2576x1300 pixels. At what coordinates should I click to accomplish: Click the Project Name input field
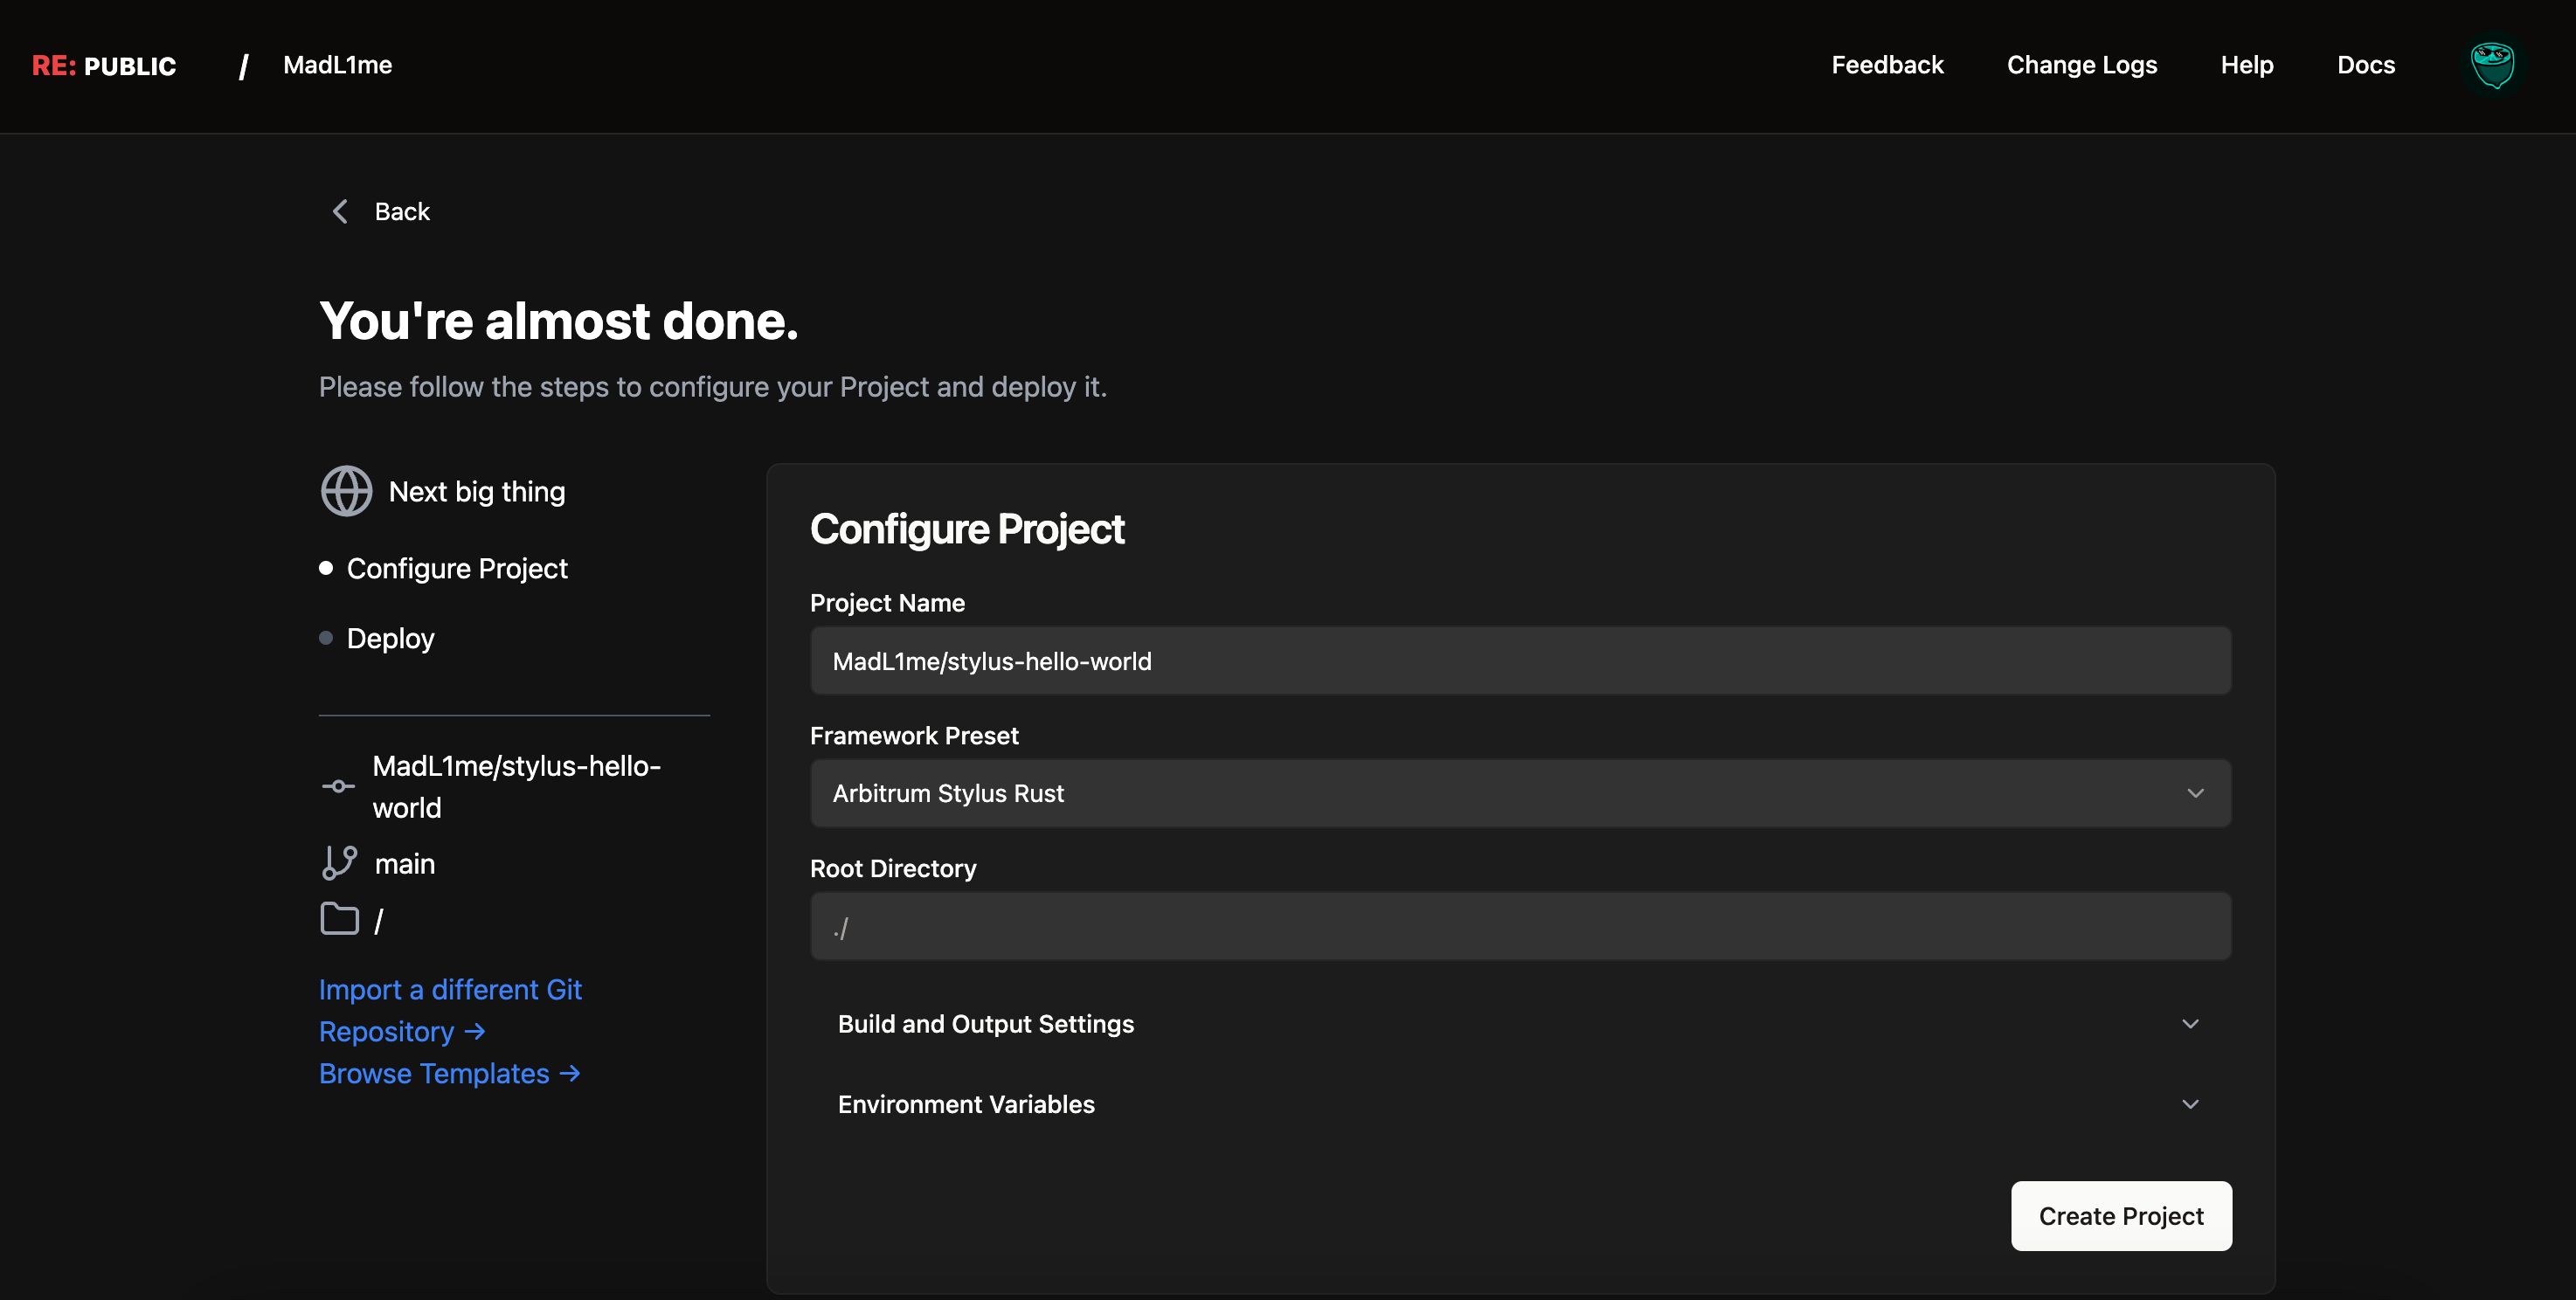point(1520,660)
